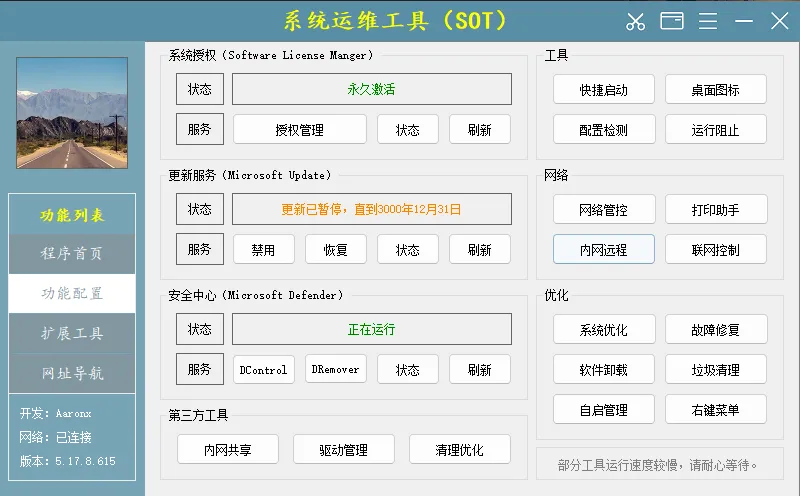
Task: Click the window panel icon in title bar
Action: coord(671,21)
